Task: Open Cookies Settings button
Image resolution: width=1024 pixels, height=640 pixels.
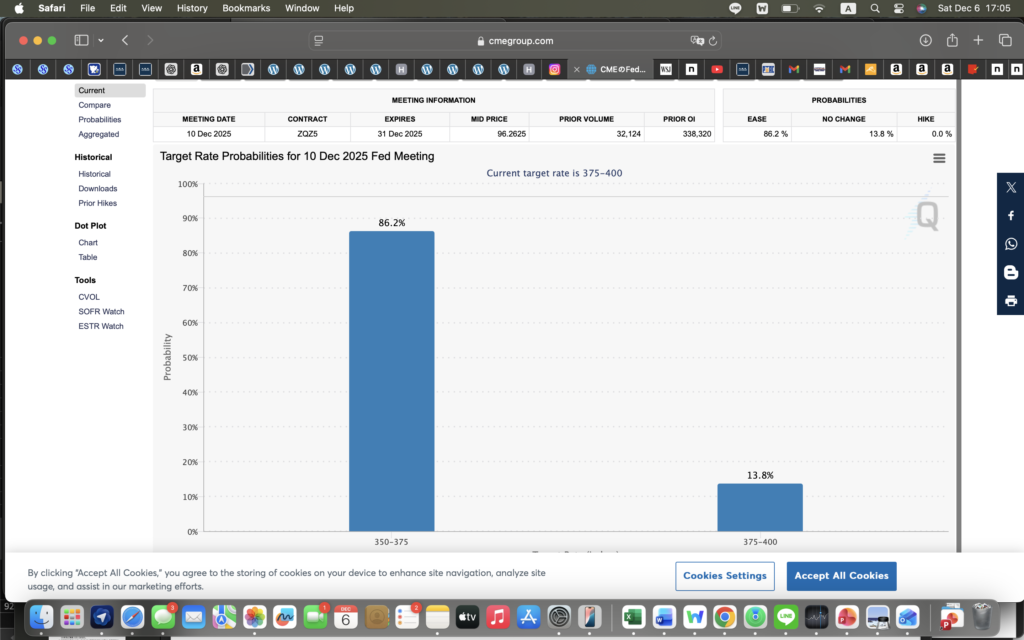Action: coord(725,576)
